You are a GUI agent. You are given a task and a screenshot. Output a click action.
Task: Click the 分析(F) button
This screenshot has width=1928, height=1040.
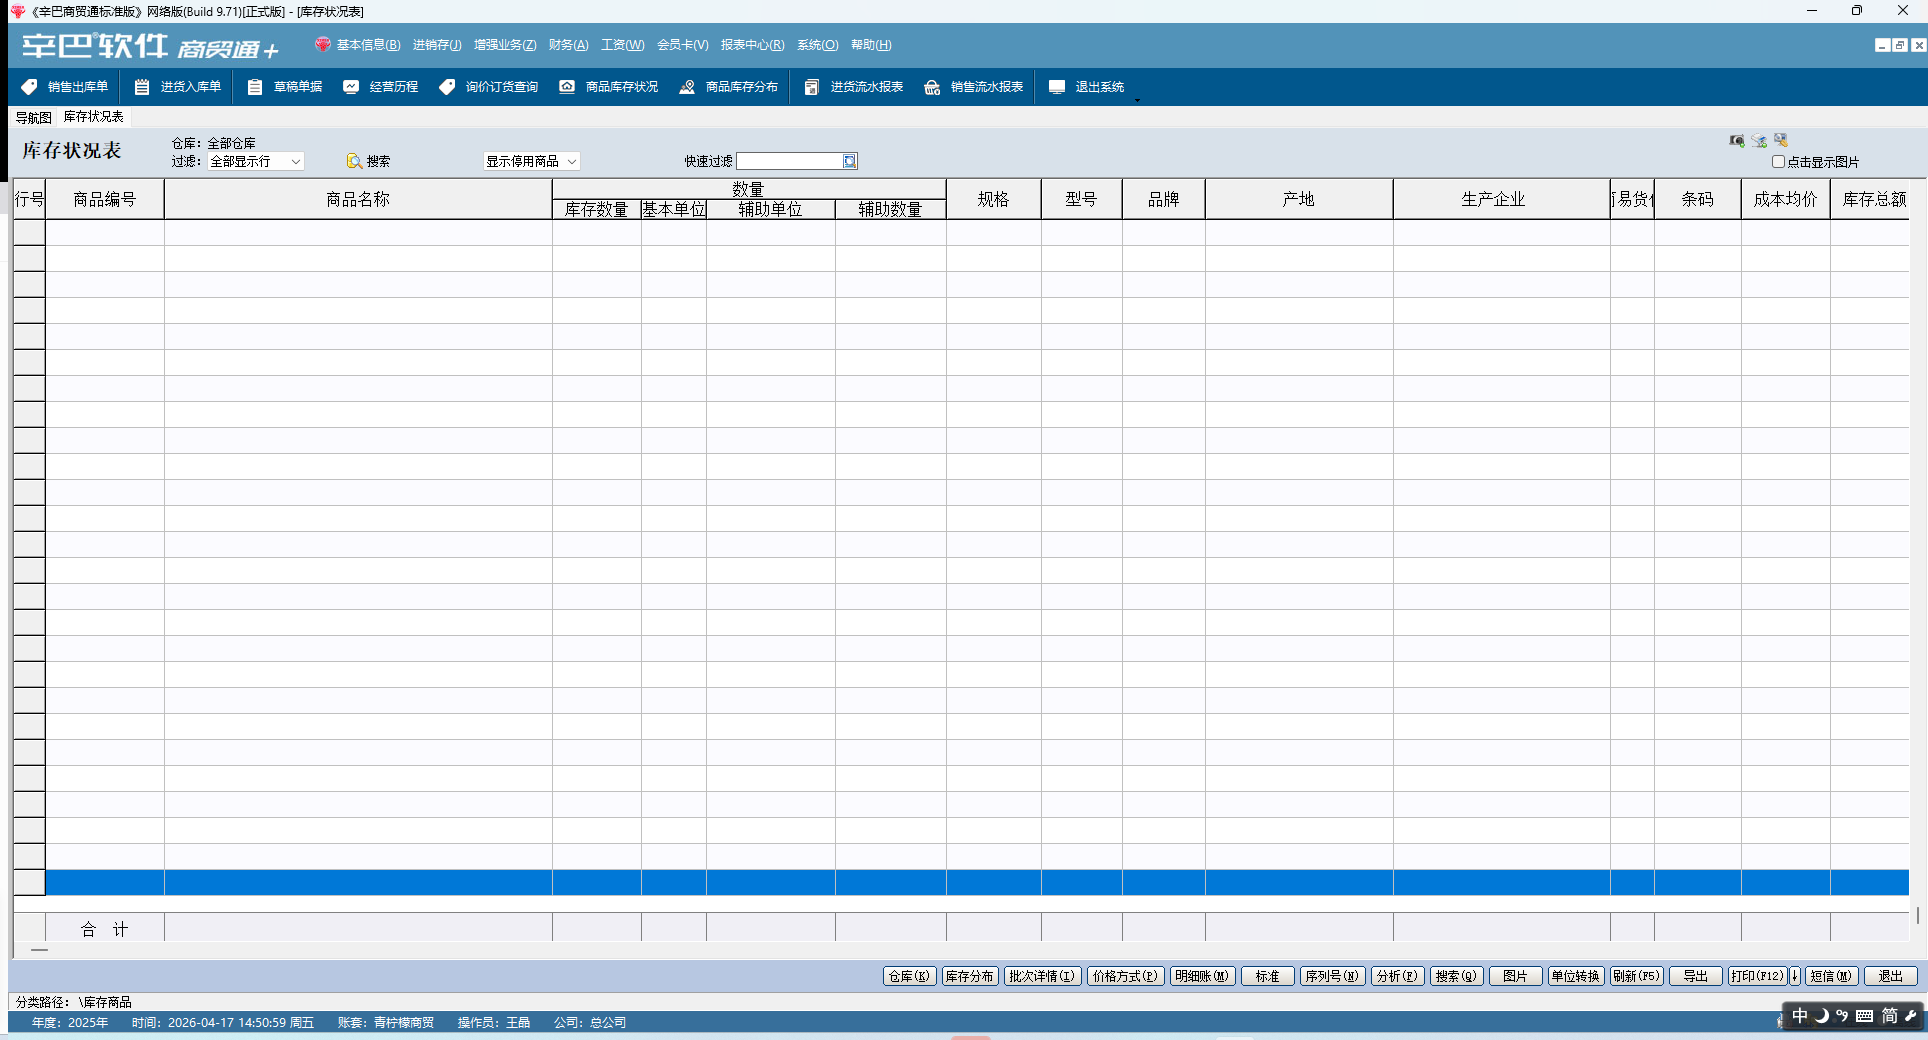(1397, 976)
